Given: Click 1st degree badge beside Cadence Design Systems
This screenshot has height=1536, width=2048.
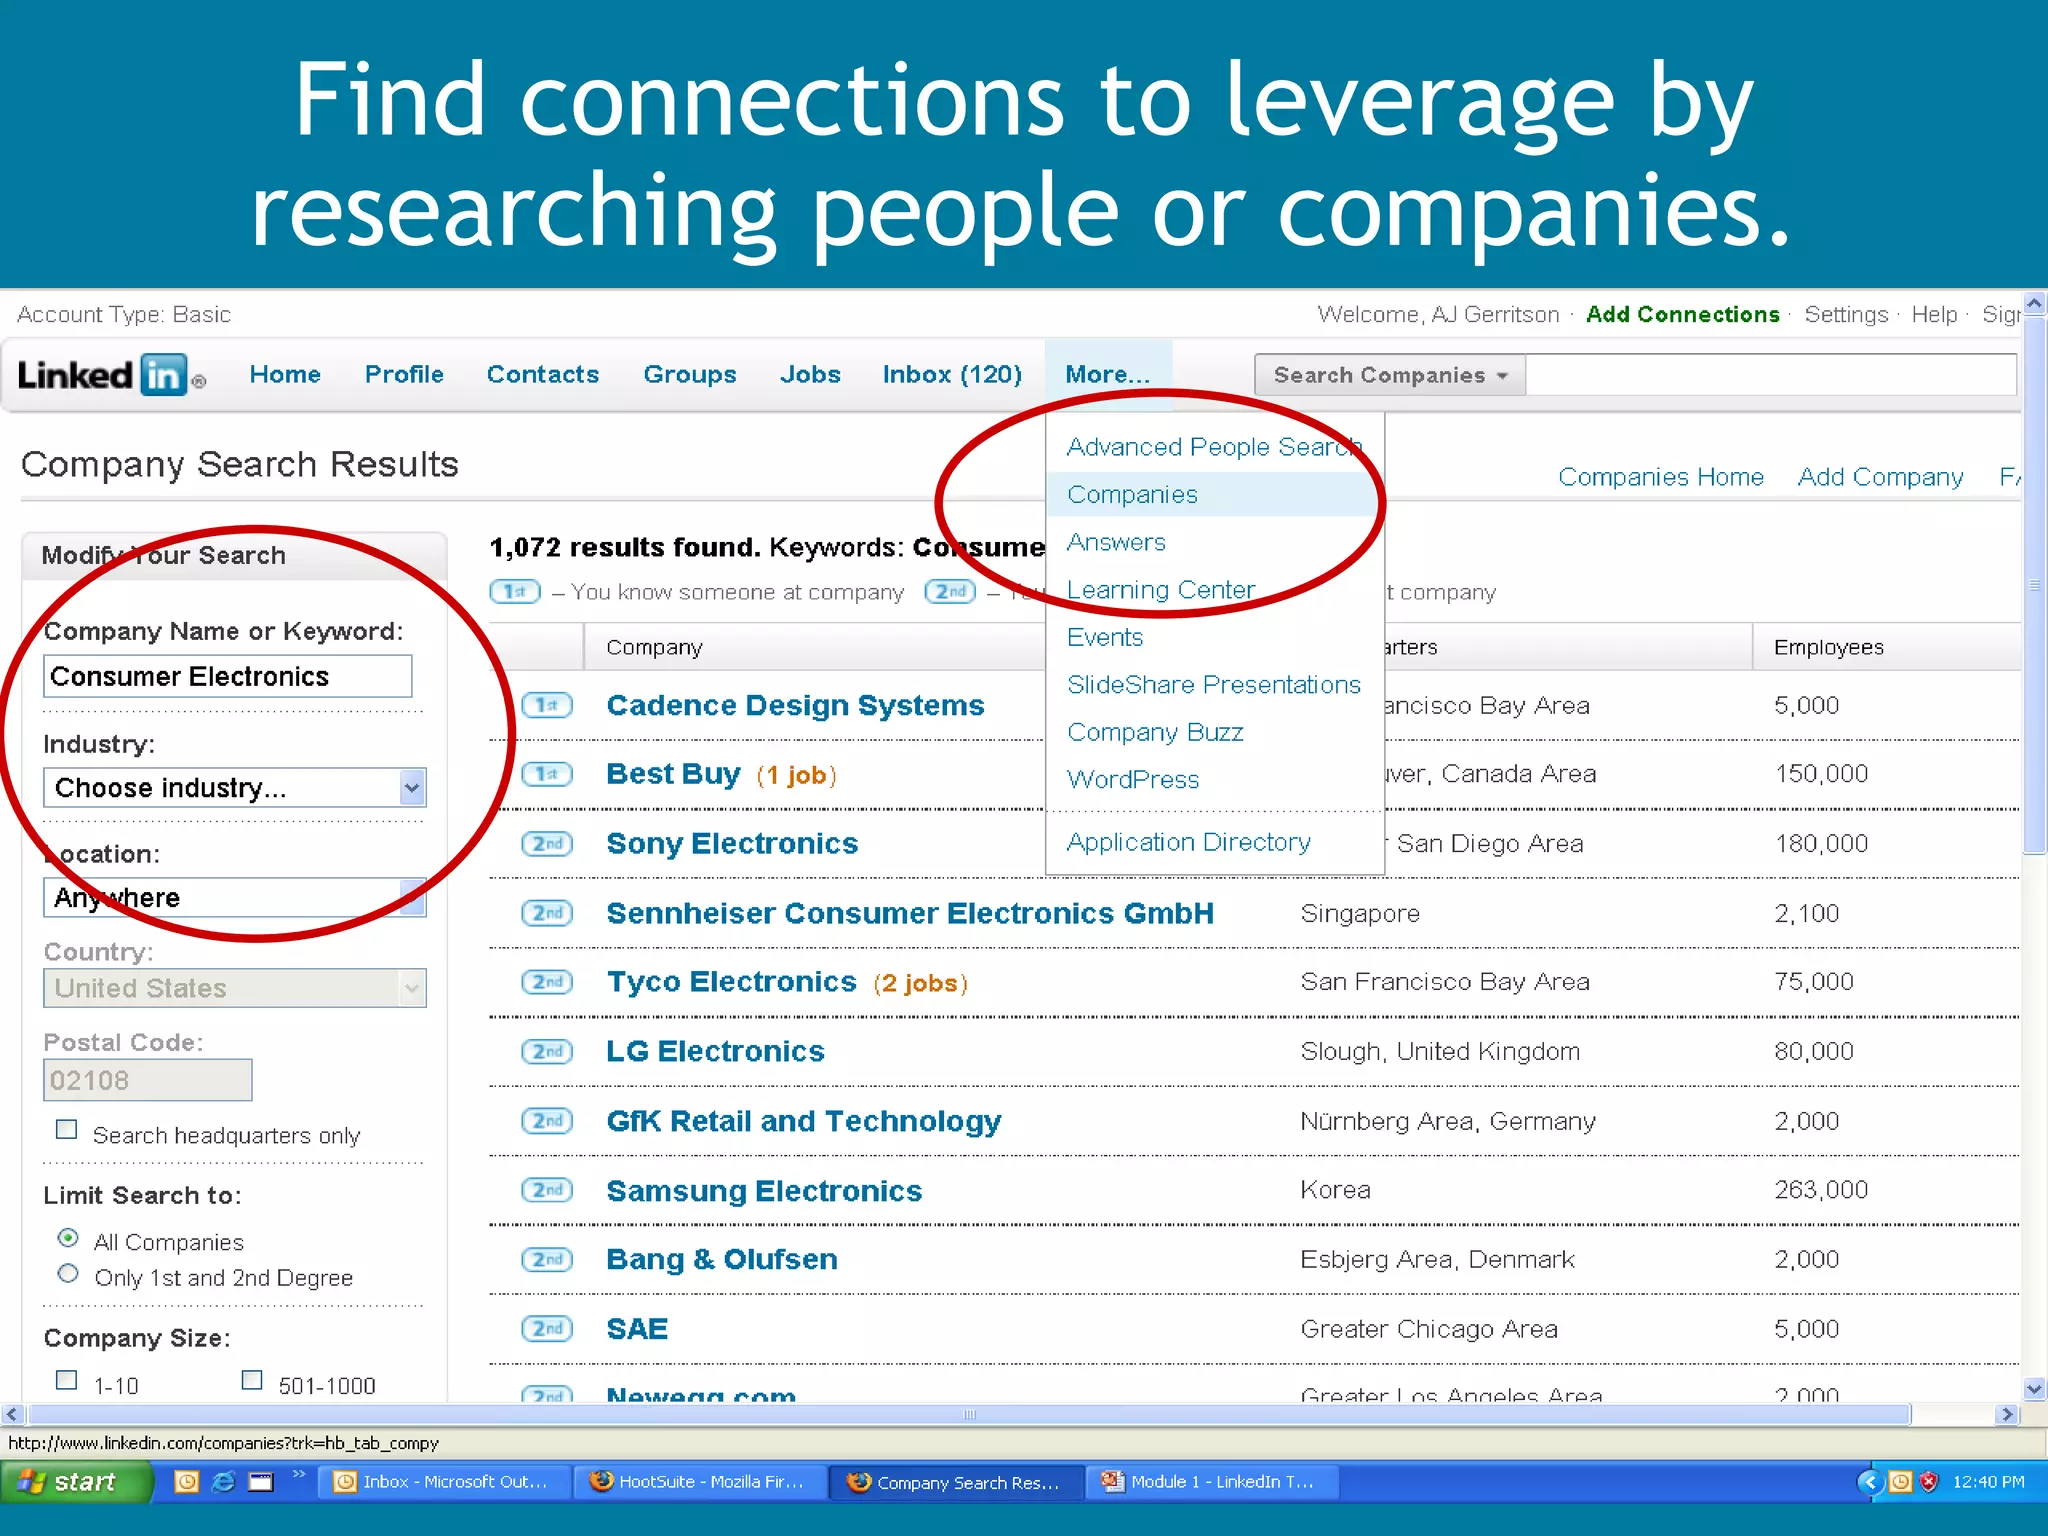Looking at the screenshot, I should pyautogui.click(x=547, y=705).
